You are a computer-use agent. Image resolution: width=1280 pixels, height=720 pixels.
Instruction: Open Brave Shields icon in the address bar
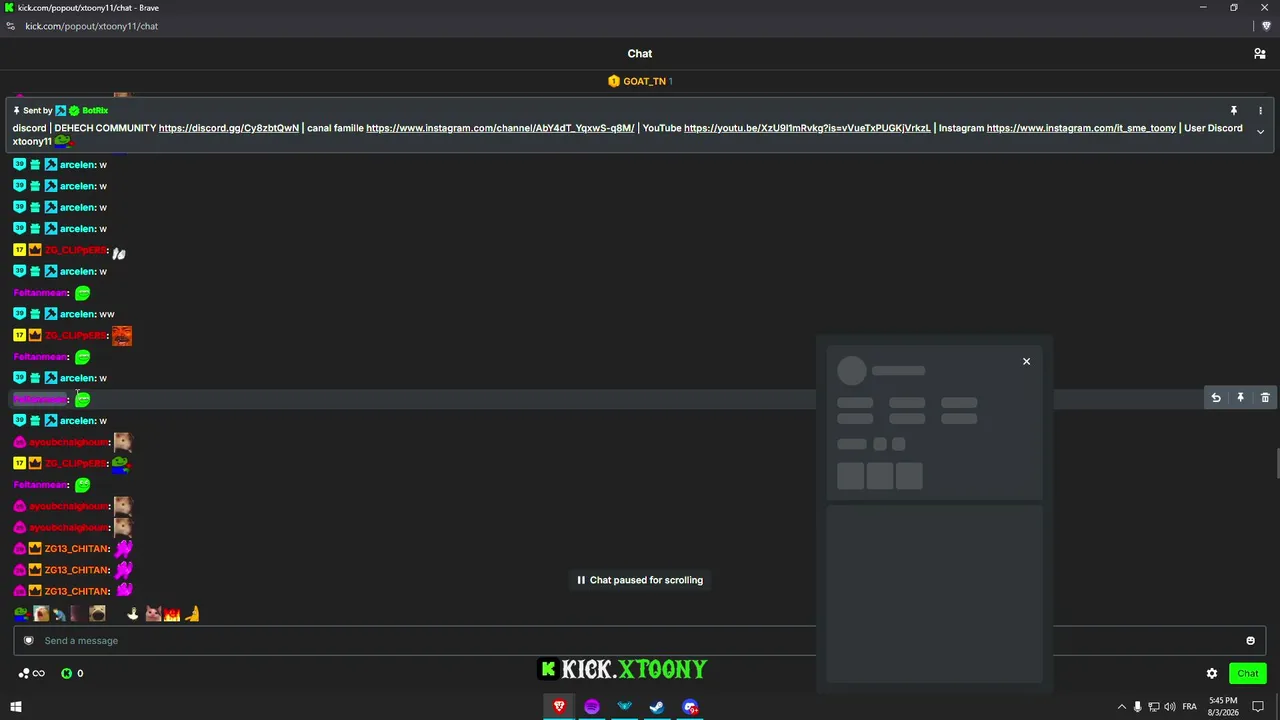(1266, 26)
